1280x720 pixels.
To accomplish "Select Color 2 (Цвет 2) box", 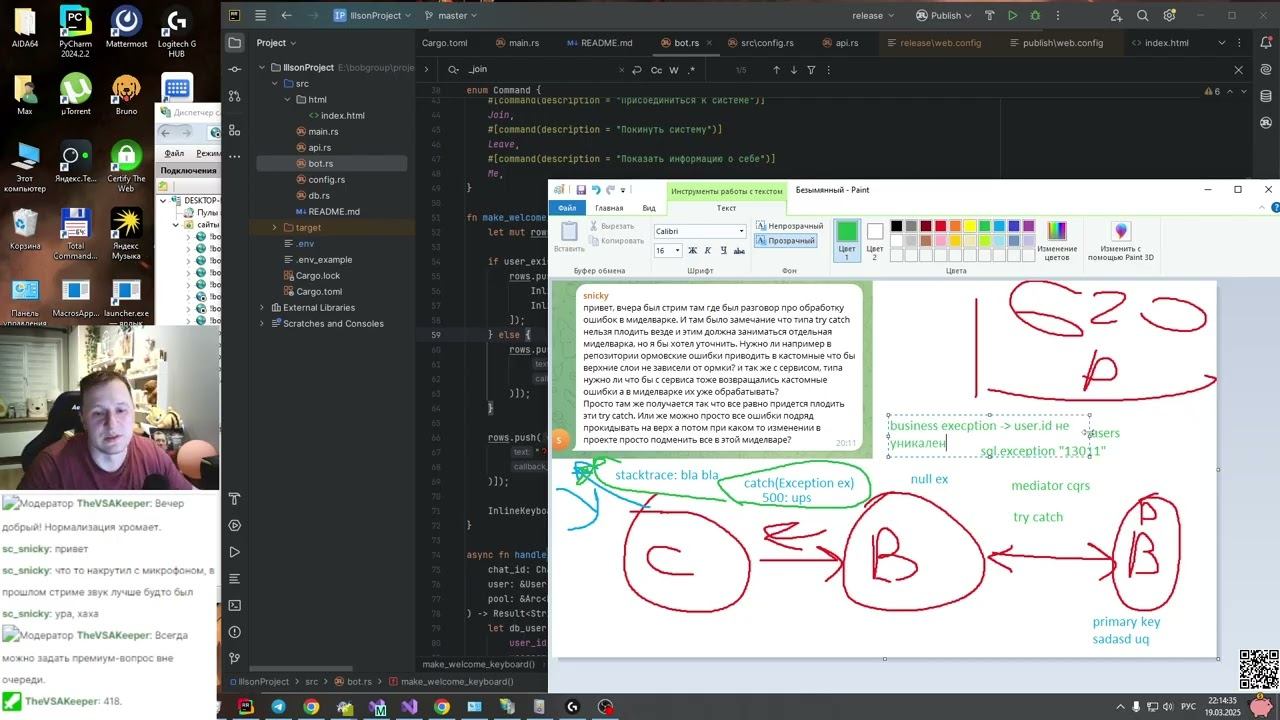I will tap(875, 241).
